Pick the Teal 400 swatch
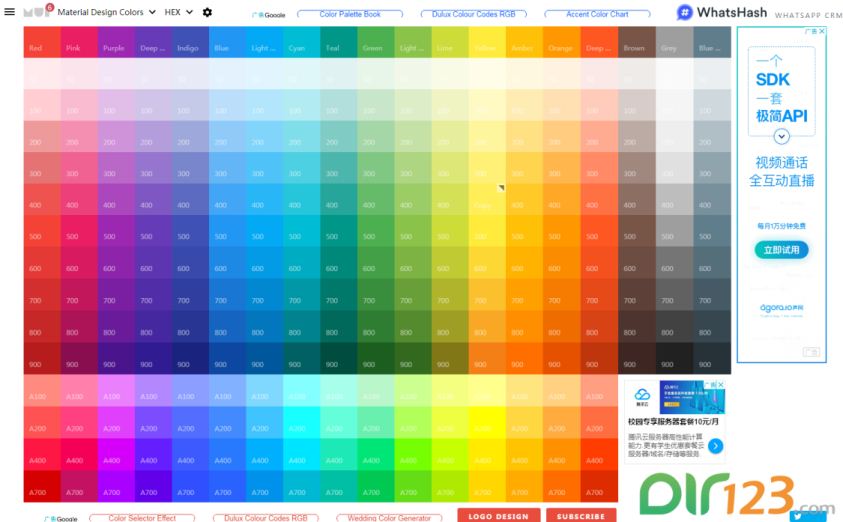Viewport: 843px width, 522px height. [x=339, y=199]
